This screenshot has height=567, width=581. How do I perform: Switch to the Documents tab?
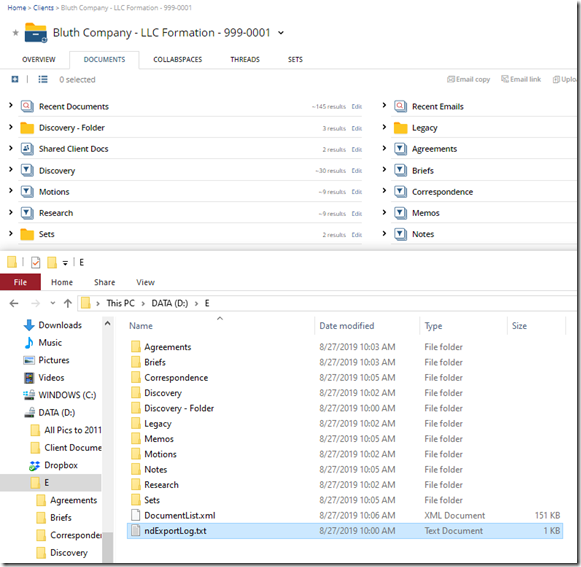[x=104, y=60]
